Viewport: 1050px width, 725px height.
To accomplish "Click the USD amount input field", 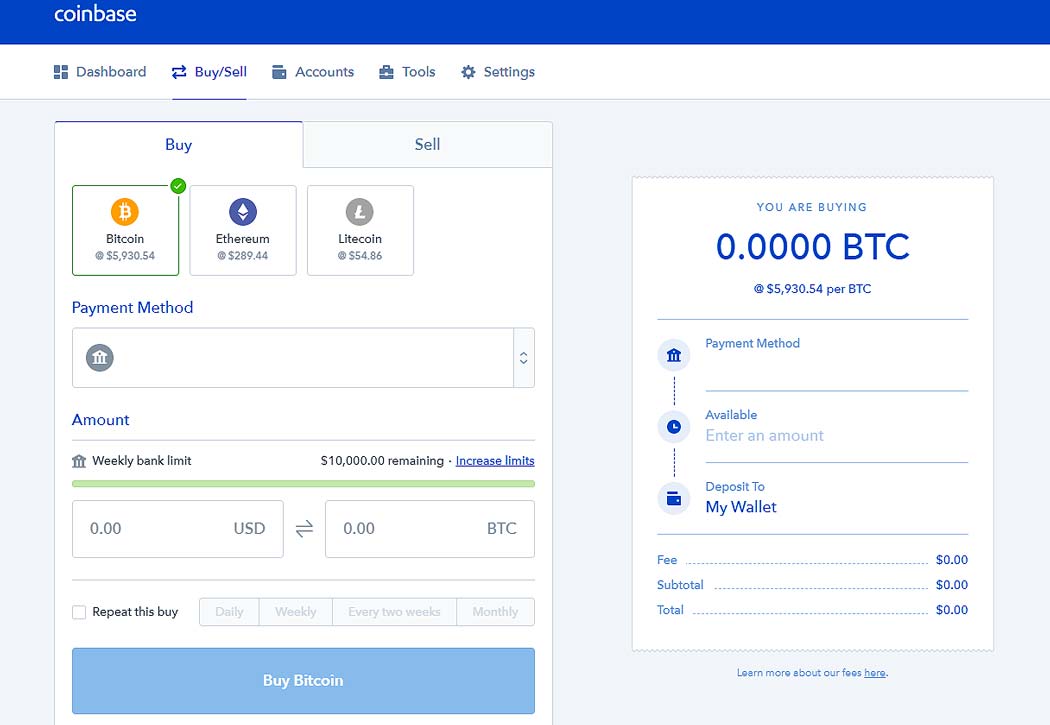I will 177,529.
